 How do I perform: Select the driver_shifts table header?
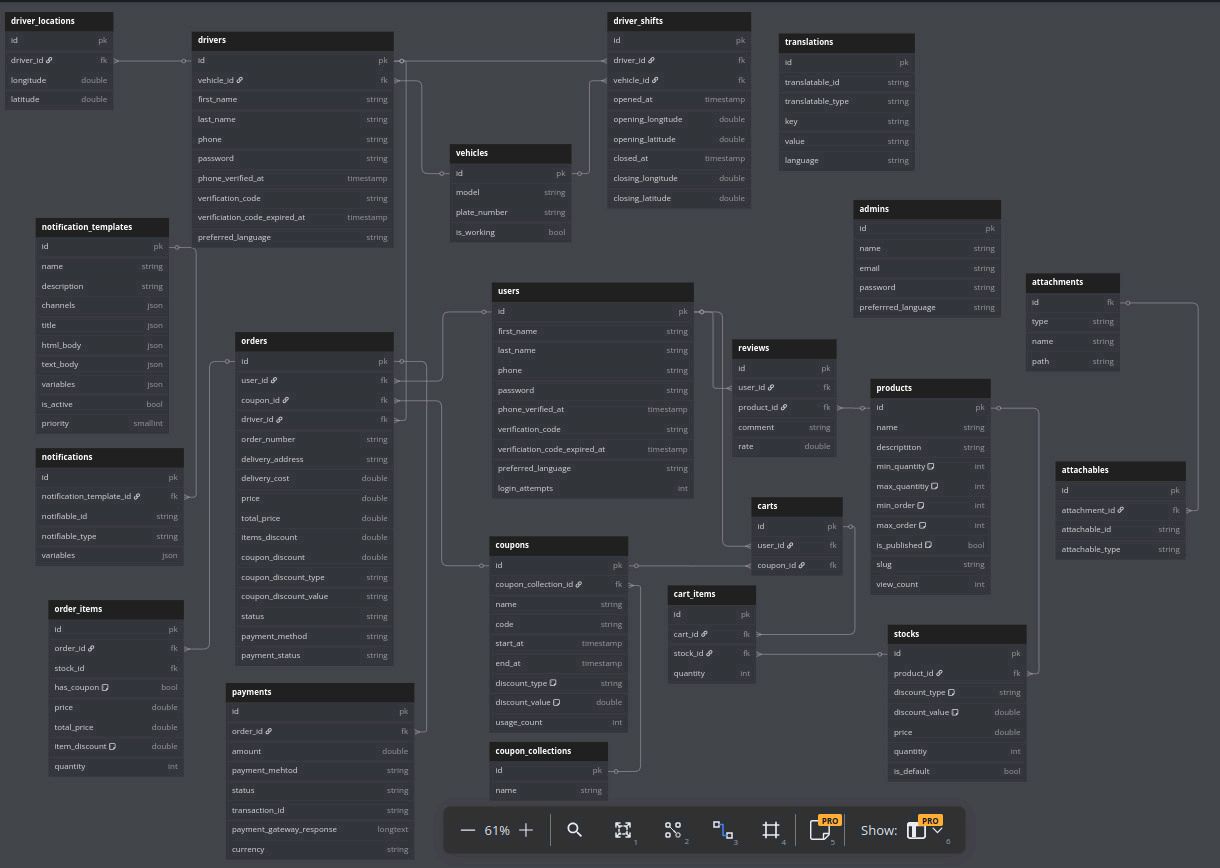(679, 21)
